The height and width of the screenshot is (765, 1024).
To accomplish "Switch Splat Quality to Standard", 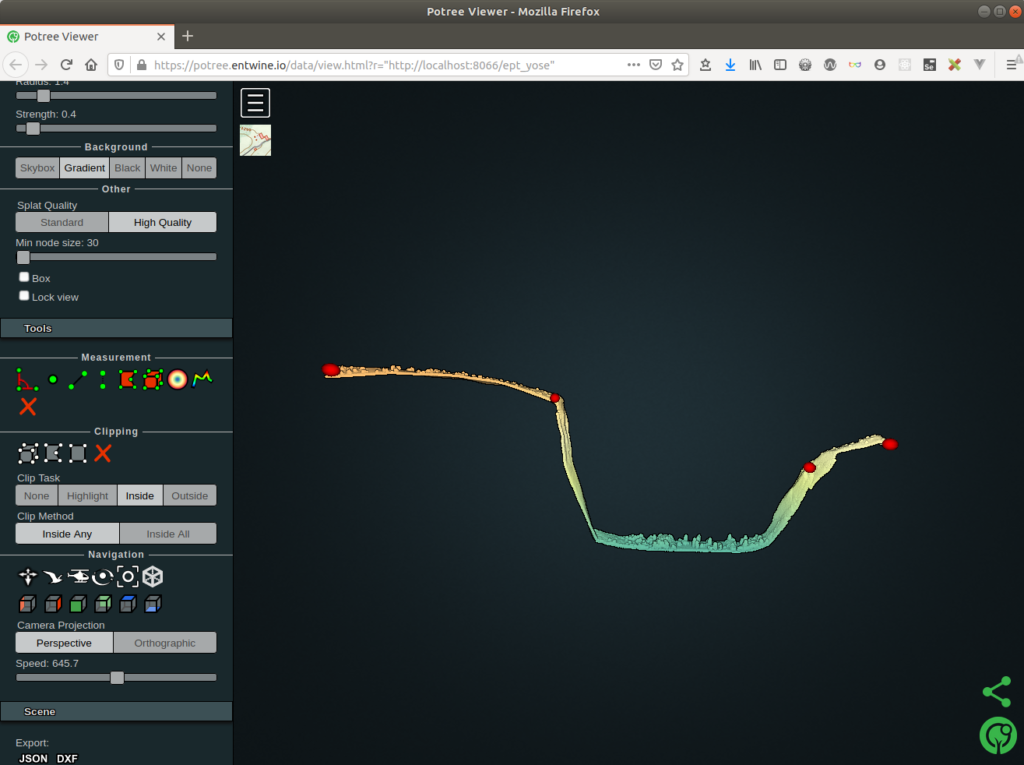I will click(61, 221).
